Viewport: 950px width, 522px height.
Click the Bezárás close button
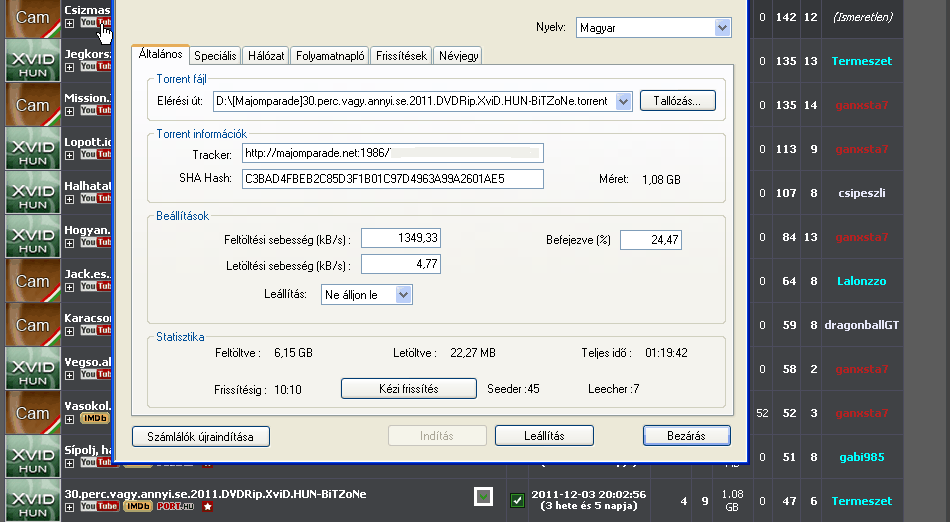(686, 435)
